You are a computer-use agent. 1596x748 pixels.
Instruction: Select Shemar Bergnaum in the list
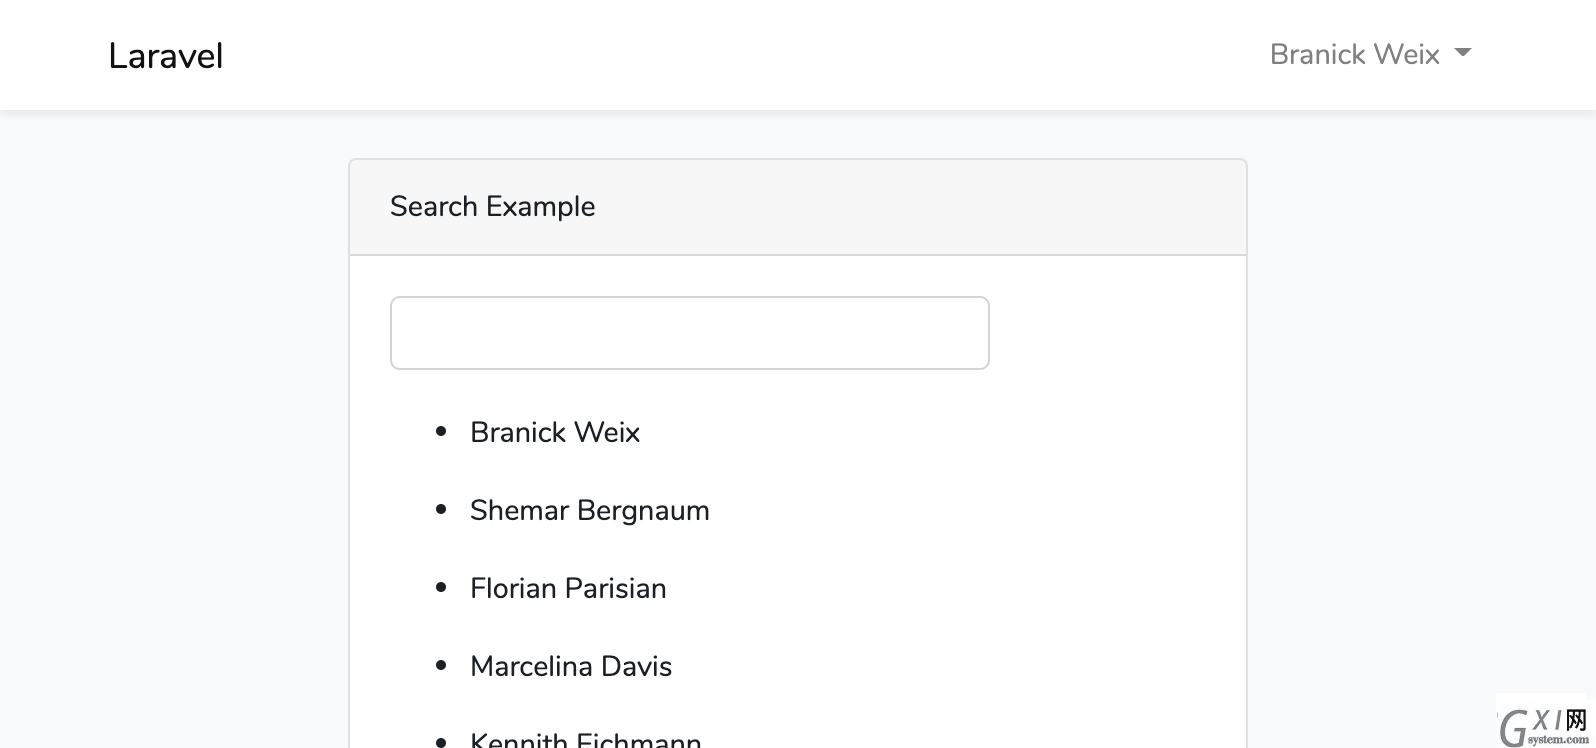(590, 510)
